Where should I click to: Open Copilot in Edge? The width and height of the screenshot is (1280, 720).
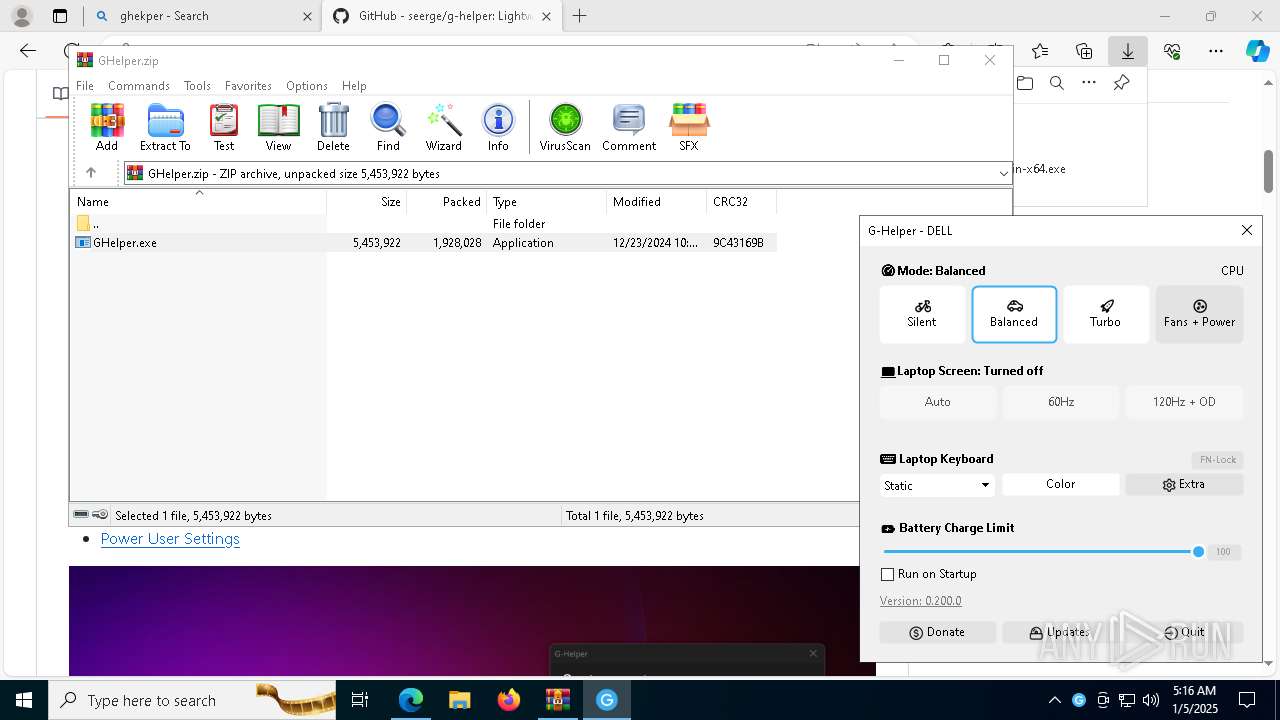1257,51
